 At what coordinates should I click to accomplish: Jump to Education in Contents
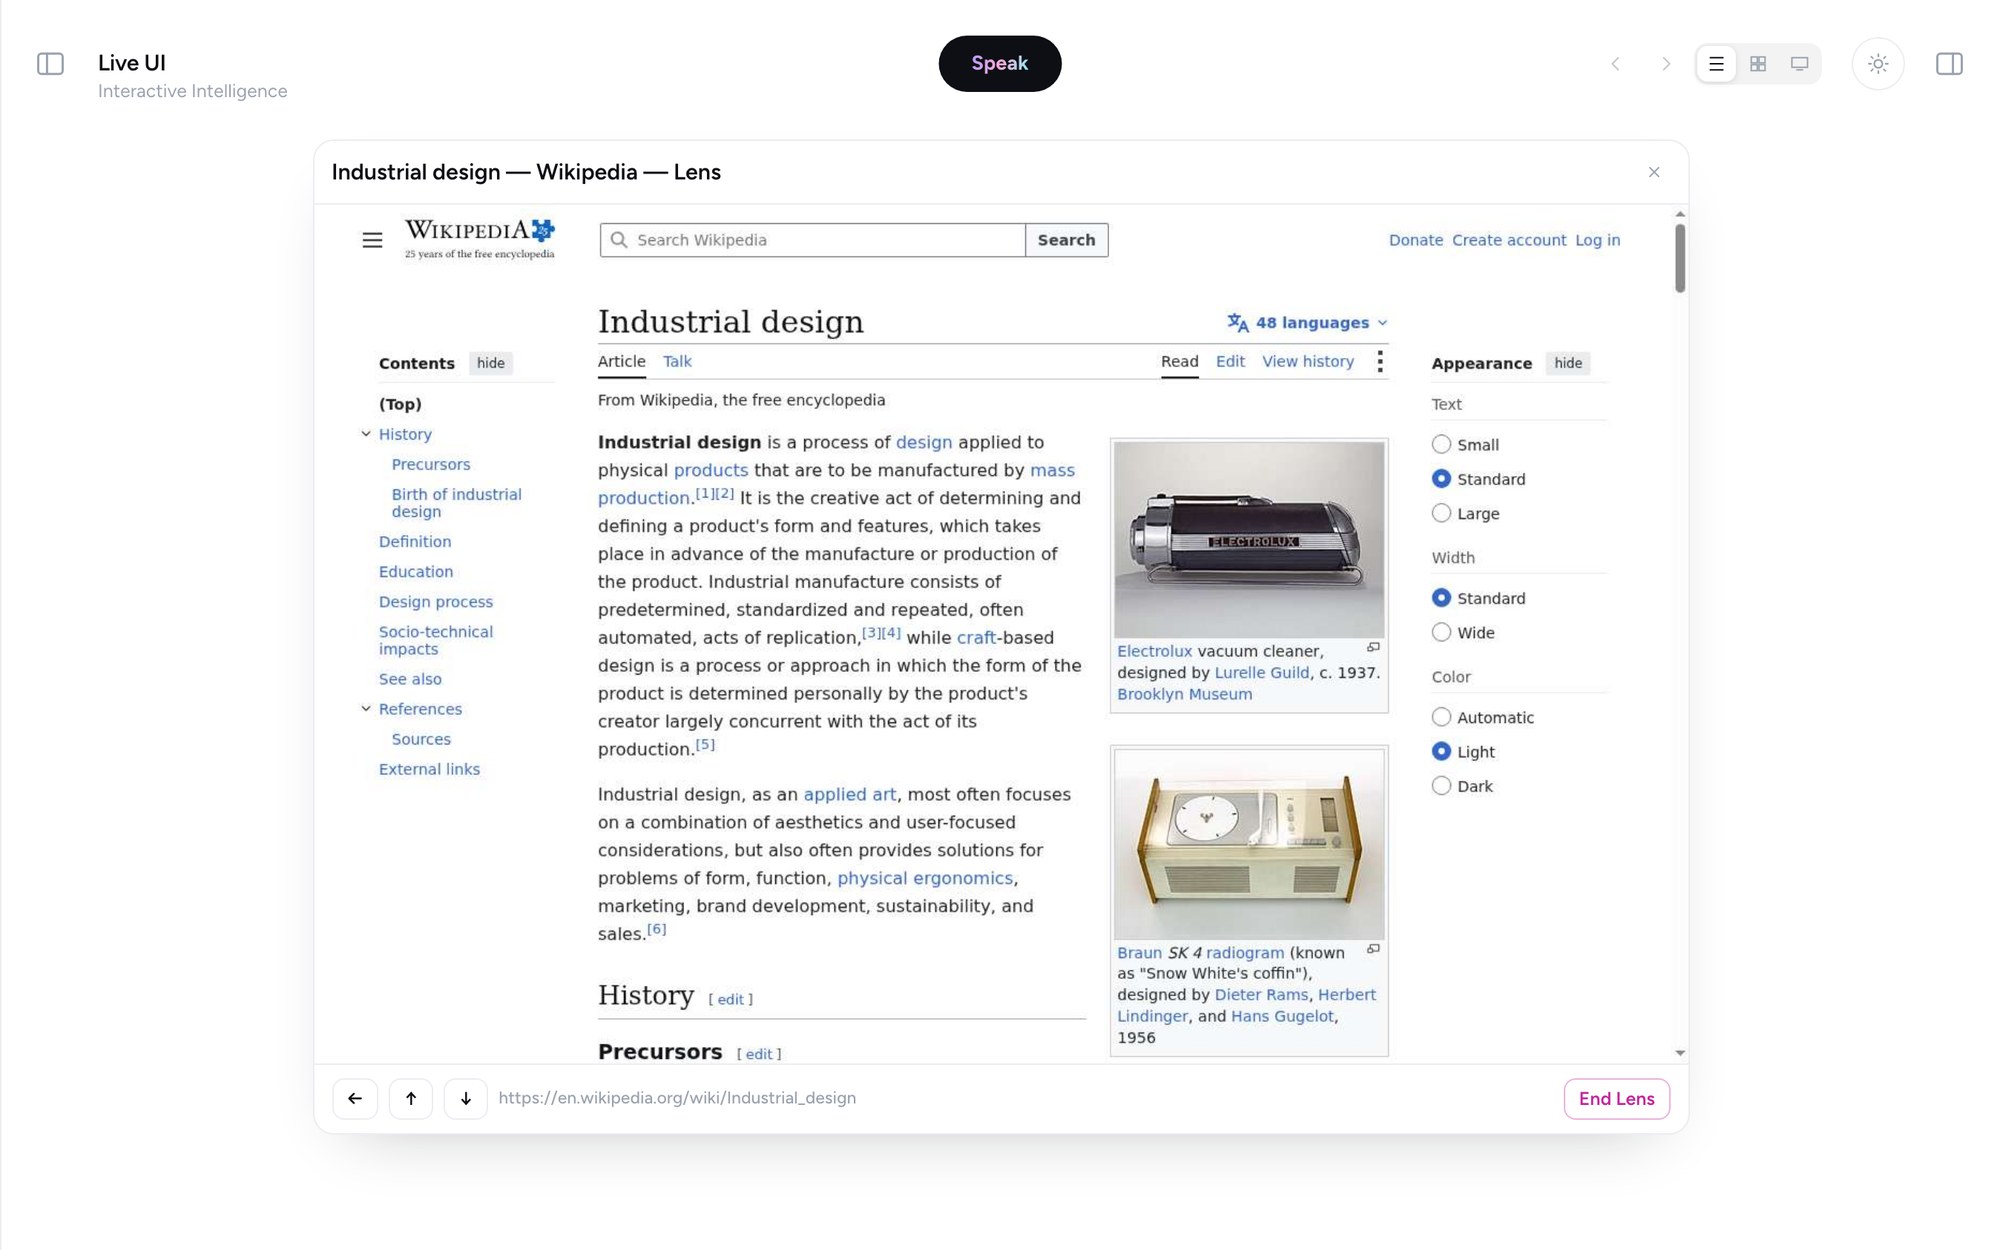[x=416, y=571]
